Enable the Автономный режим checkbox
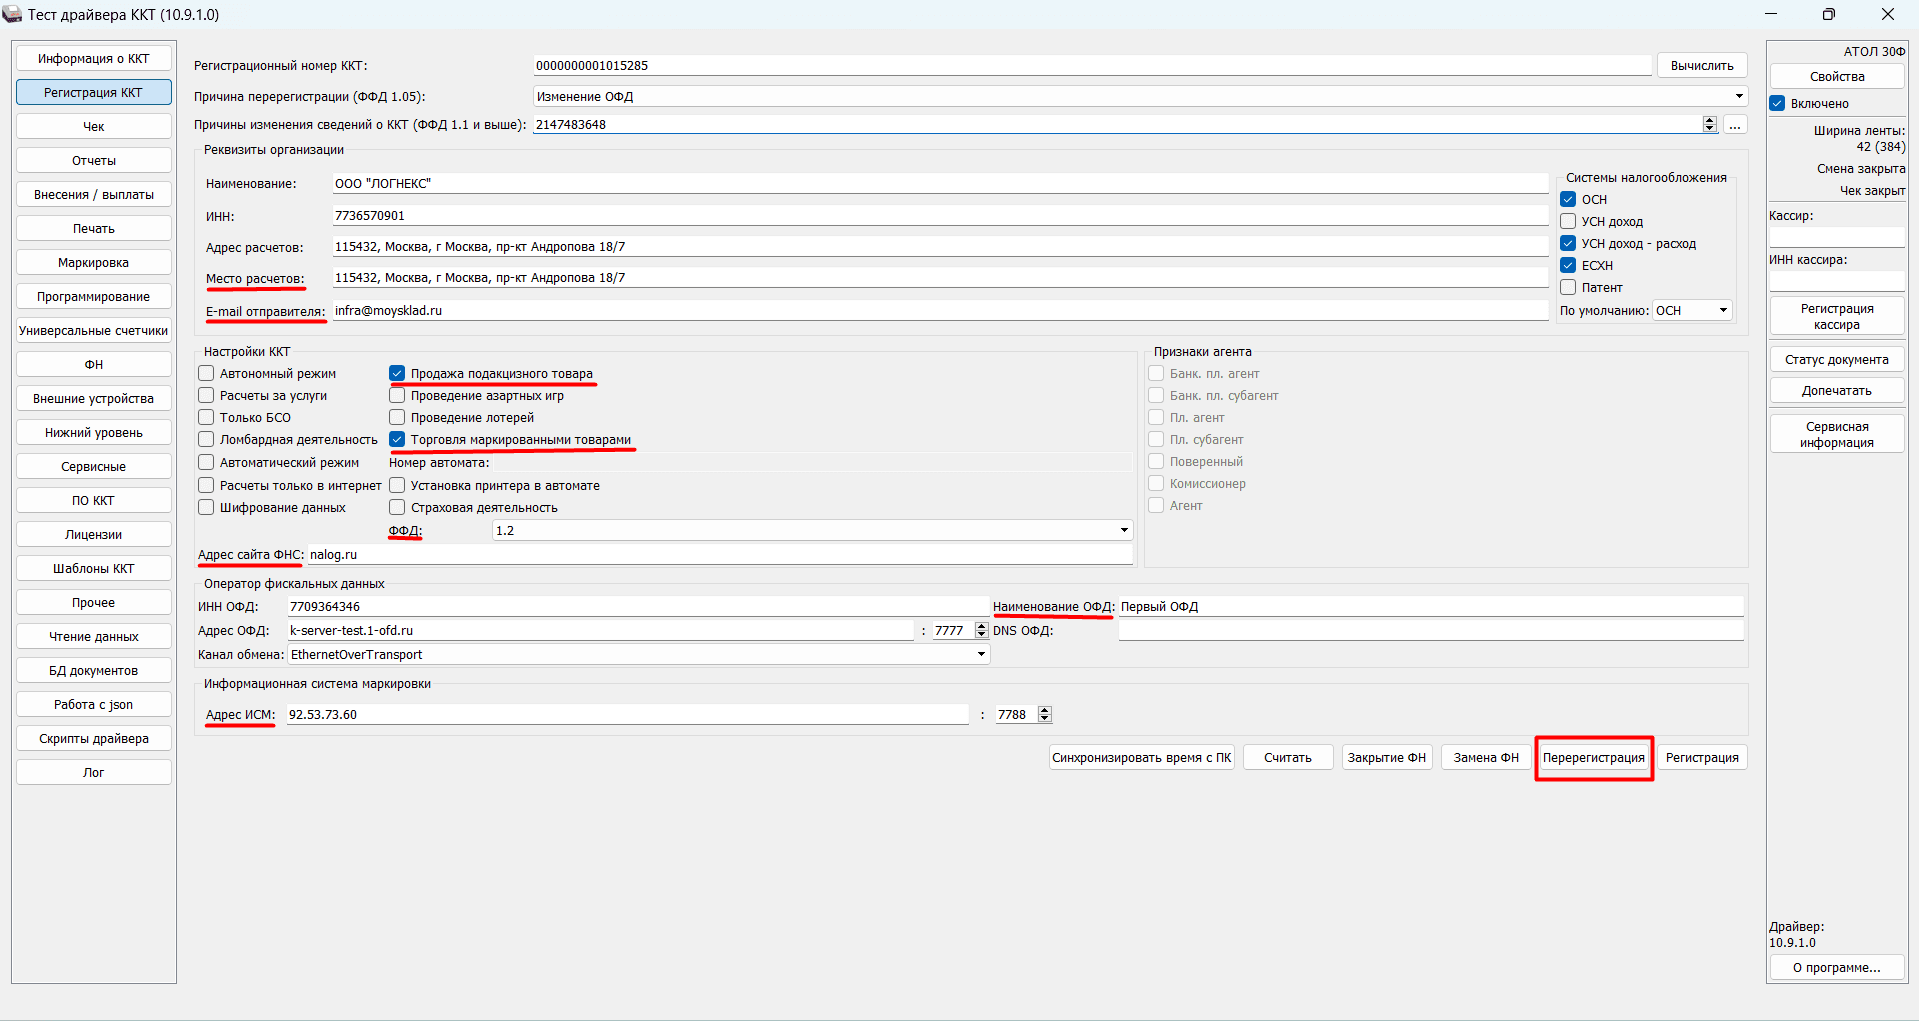Viewport: 1919px width, 1021px height. pos(207,373)
